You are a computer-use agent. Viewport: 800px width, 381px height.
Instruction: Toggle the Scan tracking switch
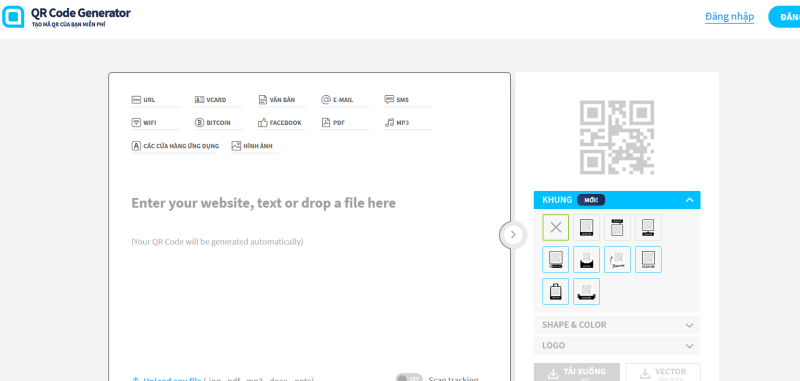[x=409, y=378]
